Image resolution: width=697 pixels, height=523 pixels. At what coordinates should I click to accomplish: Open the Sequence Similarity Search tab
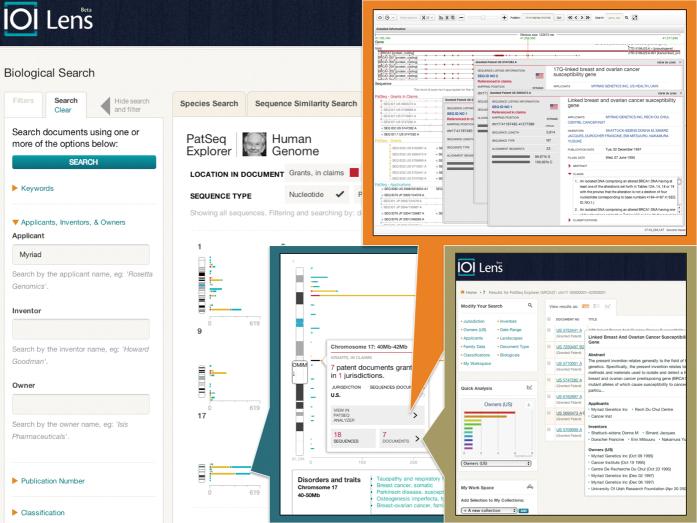(x=305, y=103)
